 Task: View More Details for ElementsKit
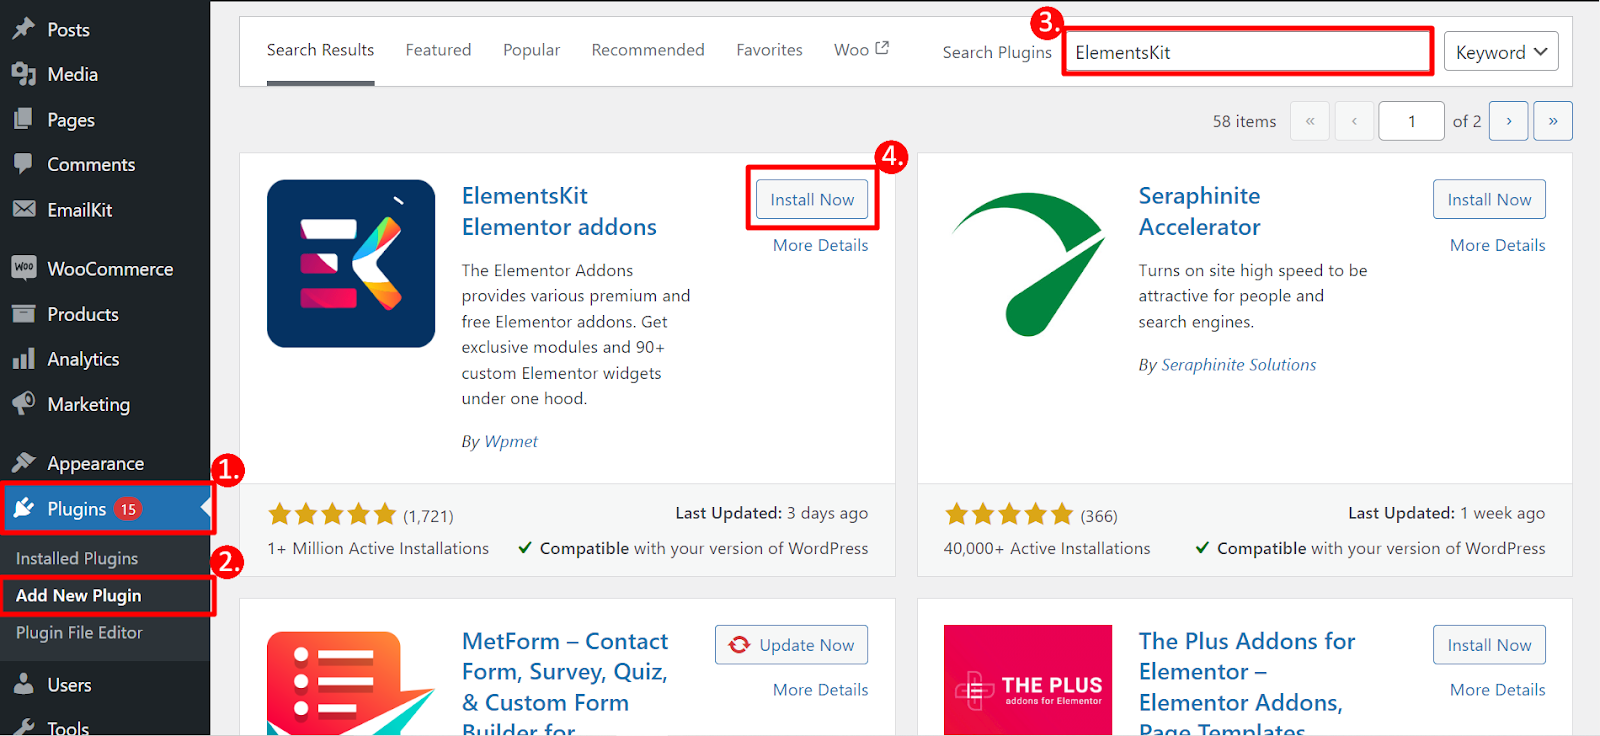(x=820, y=245)
